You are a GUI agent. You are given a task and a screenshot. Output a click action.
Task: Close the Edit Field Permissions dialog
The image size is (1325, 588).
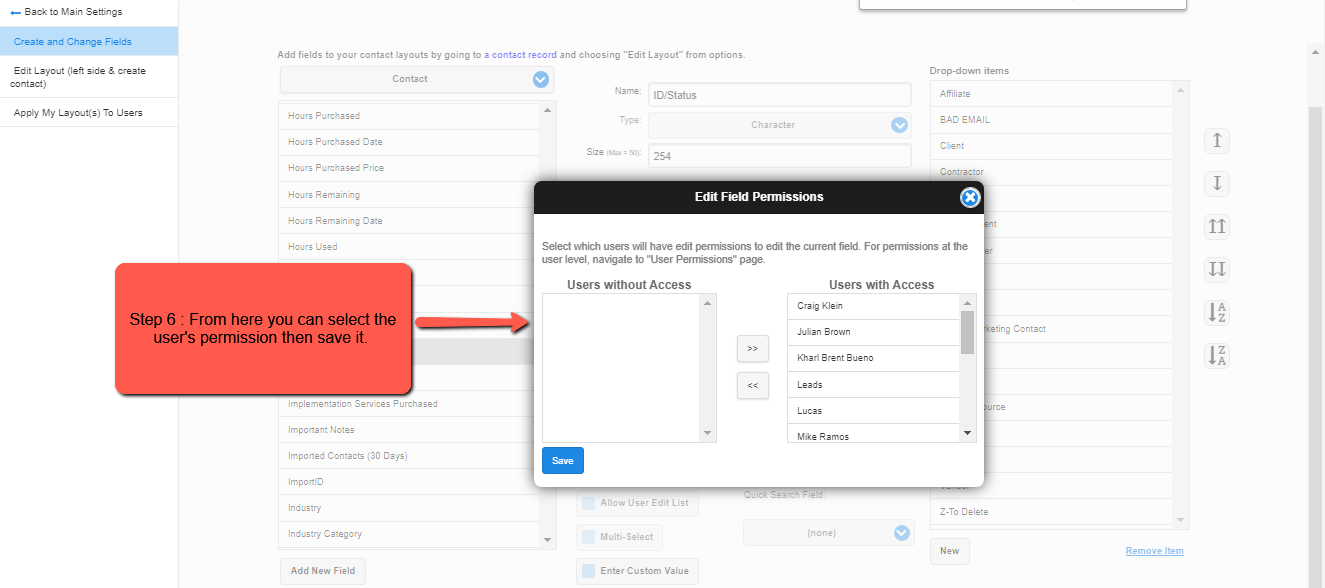[969, 197]
